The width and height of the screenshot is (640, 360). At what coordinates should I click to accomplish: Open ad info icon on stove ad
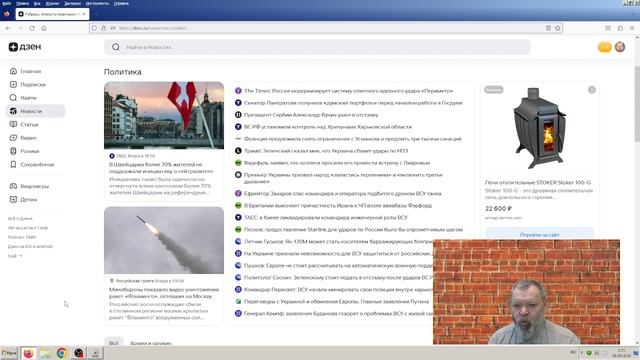592,90
